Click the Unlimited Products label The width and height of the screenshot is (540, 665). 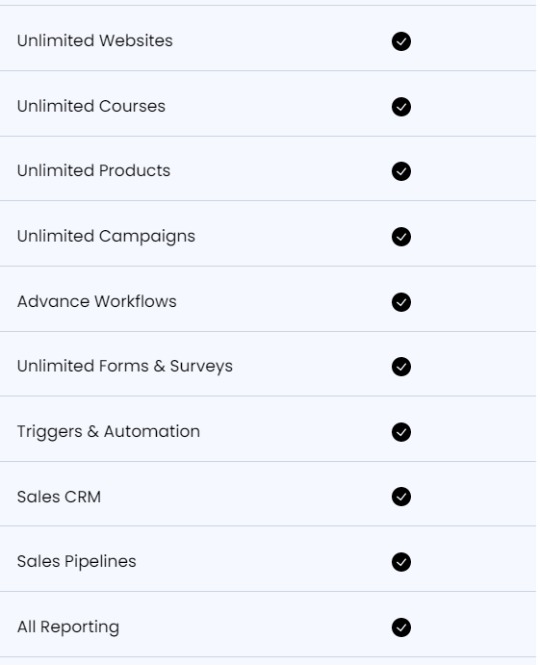pyautogui.click(x=94, y=170)
